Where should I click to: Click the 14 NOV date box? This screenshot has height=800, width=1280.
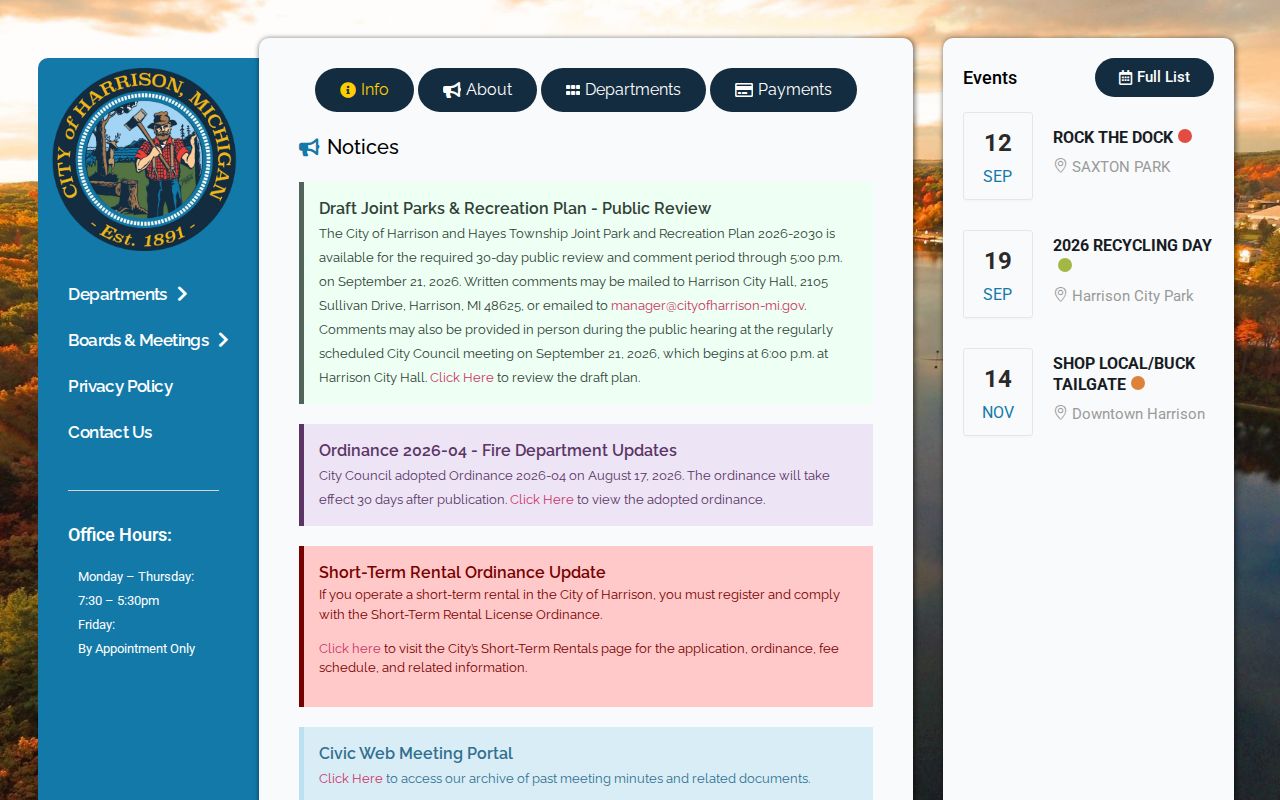click(x=998, y=392)
